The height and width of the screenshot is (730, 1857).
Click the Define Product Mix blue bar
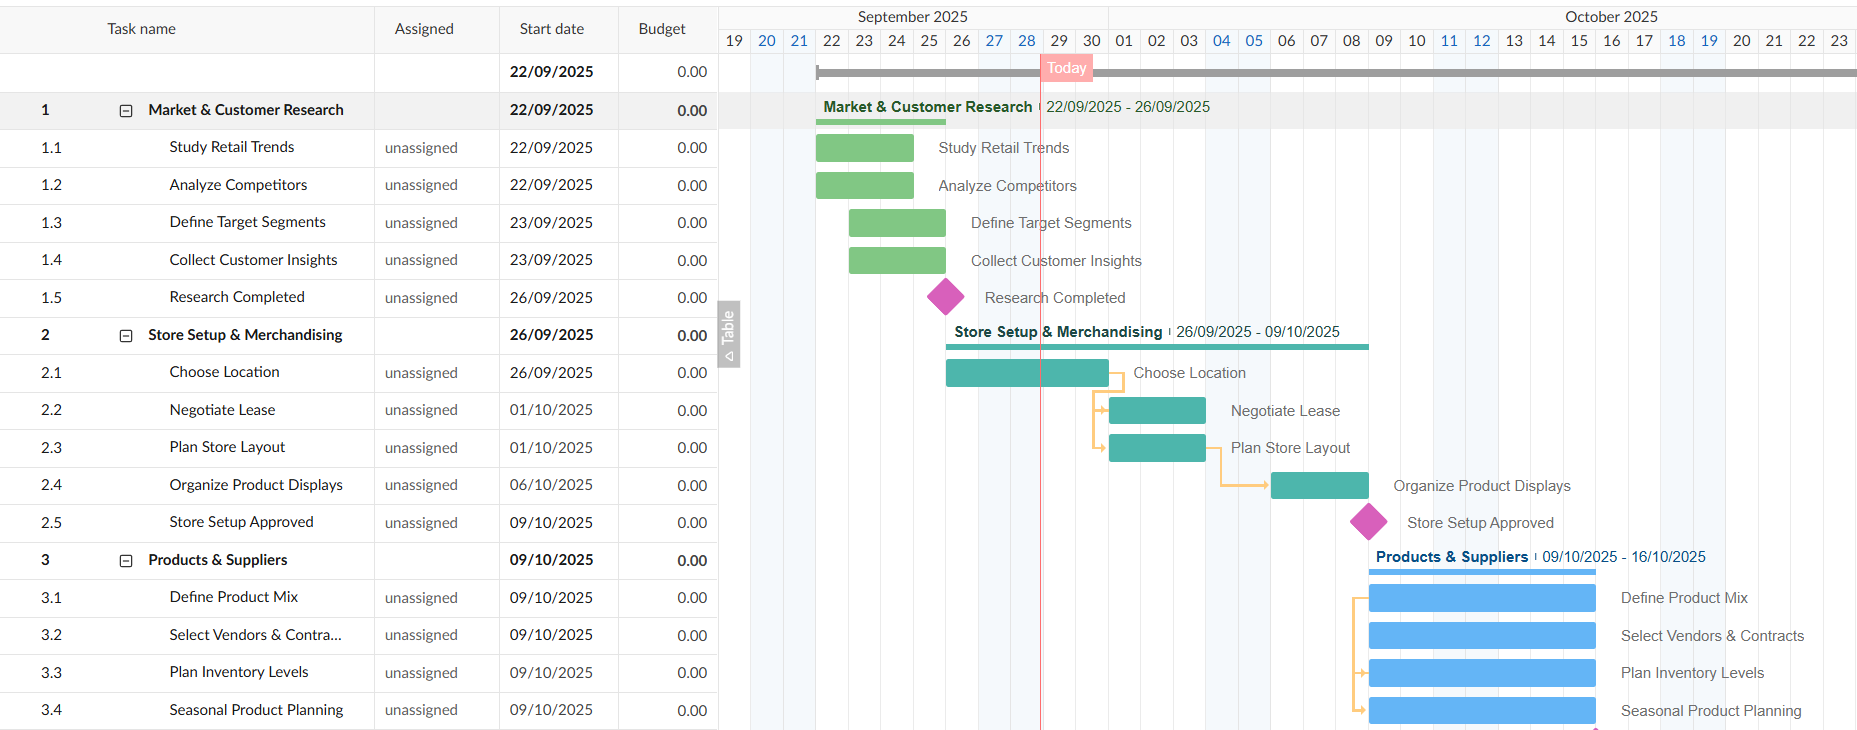point(1481,598)
